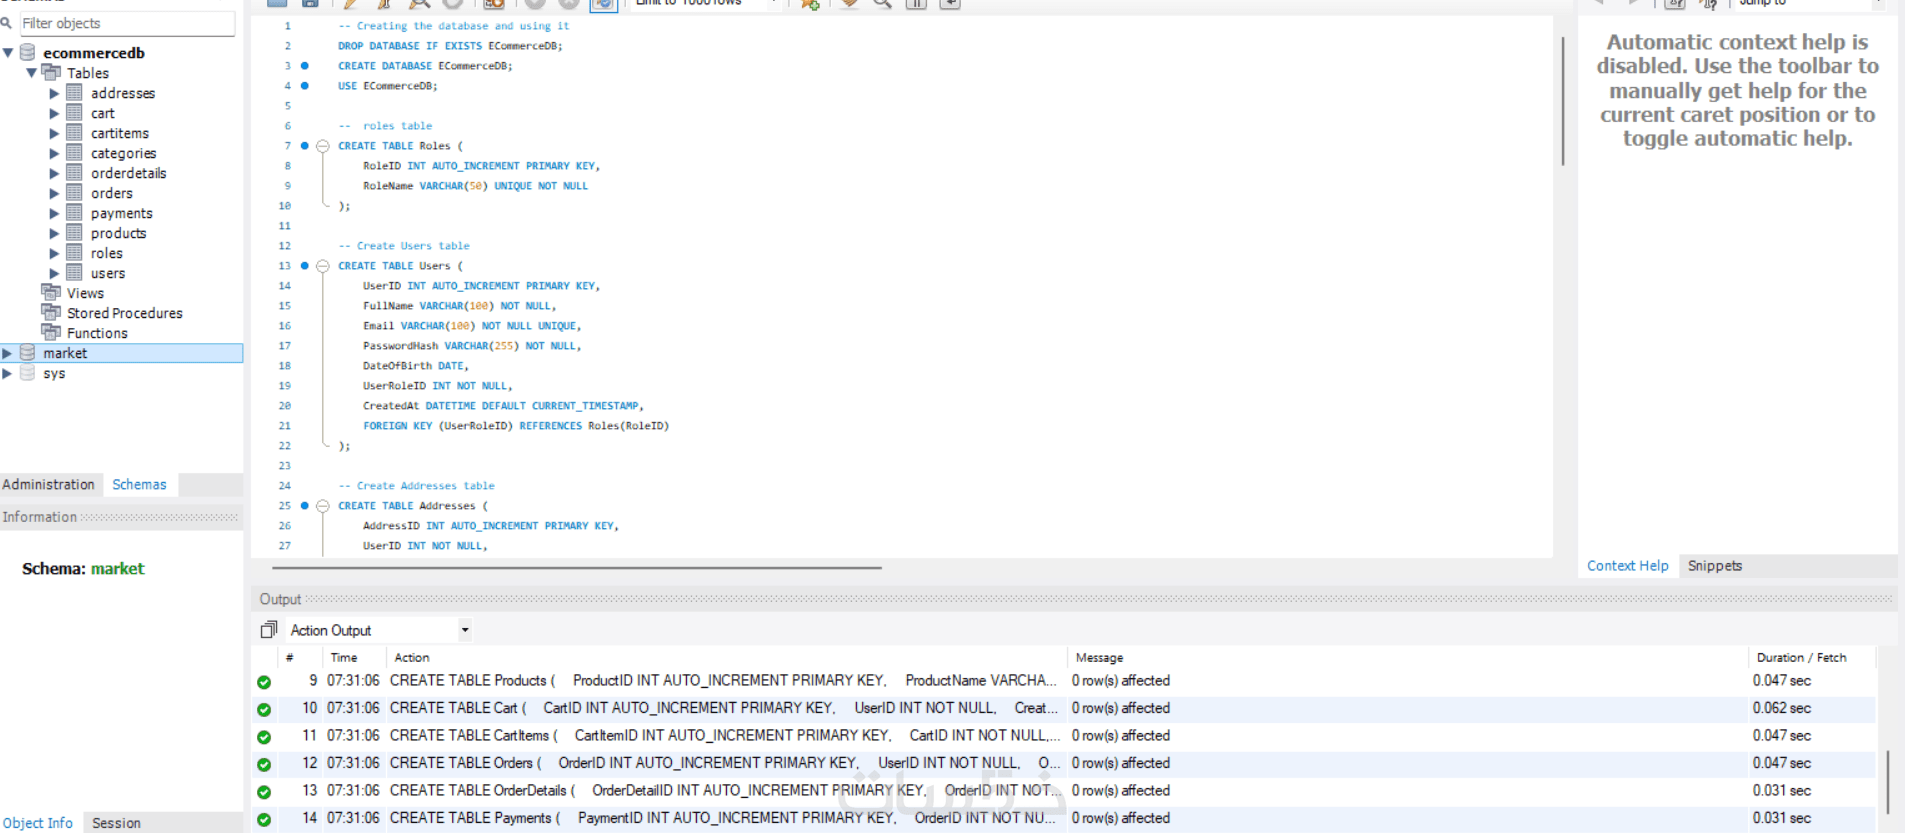
Task: Click the roles table icon
Action: click(74, 252)
